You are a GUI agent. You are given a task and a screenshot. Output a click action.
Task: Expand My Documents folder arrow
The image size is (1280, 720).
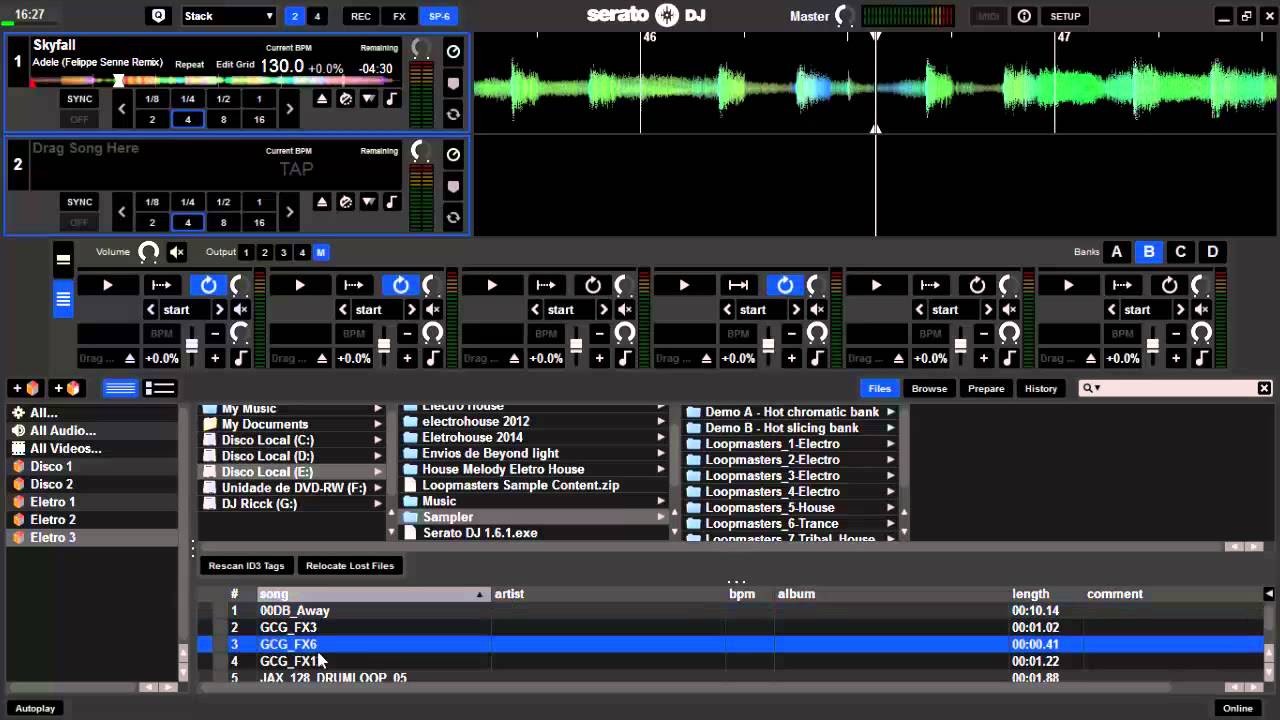click(378, 424)
